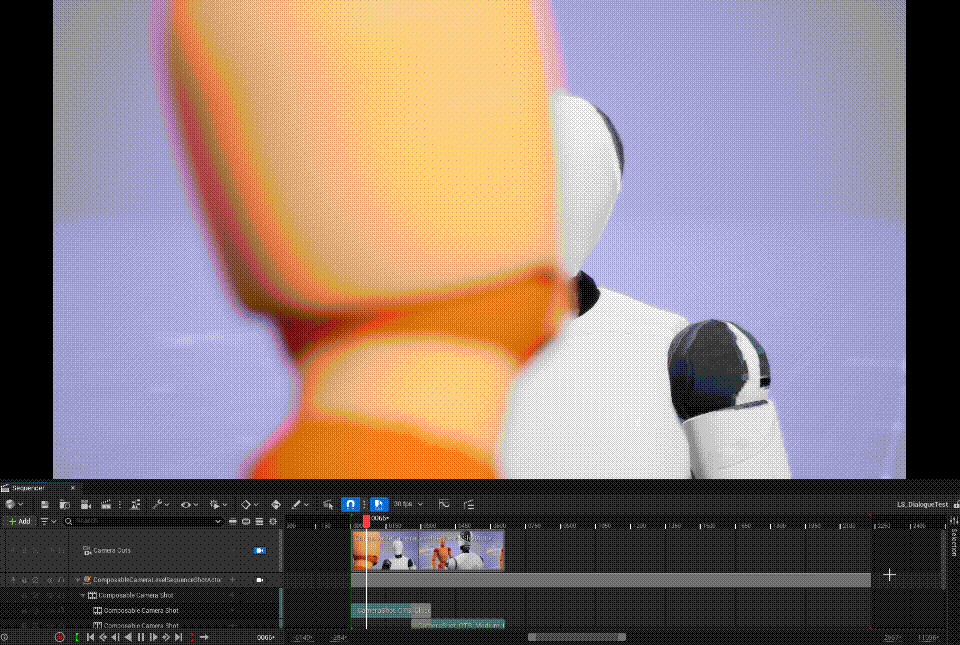This screenshot has height=645, width=960.
Task: Click the track Search field
Action: pos(143,521)
